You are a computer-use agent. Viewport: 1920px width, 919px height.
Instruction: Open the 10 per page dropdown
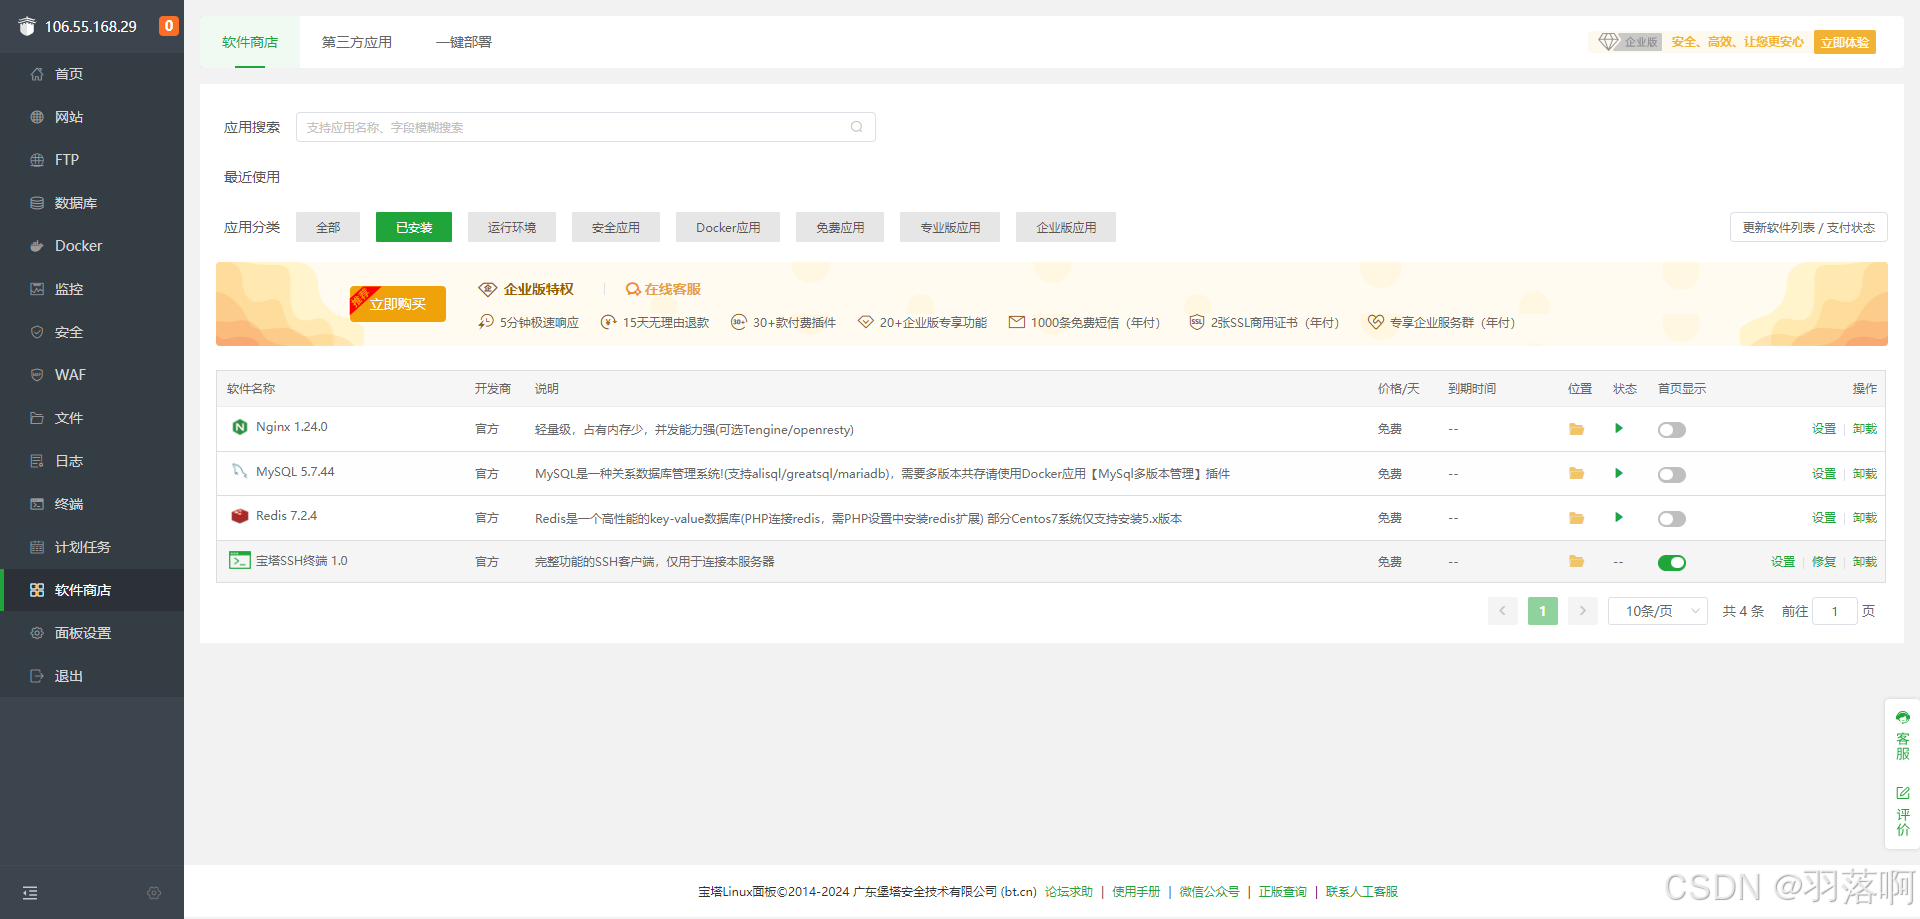coord(1657,611)
